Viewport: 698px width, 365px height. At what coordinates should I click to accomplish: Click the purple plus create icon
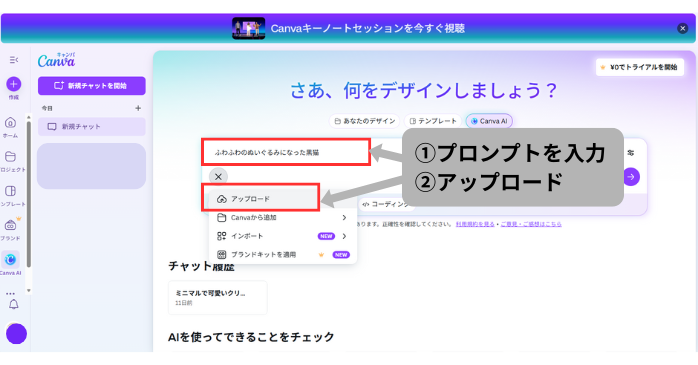[x=13, y=84]
